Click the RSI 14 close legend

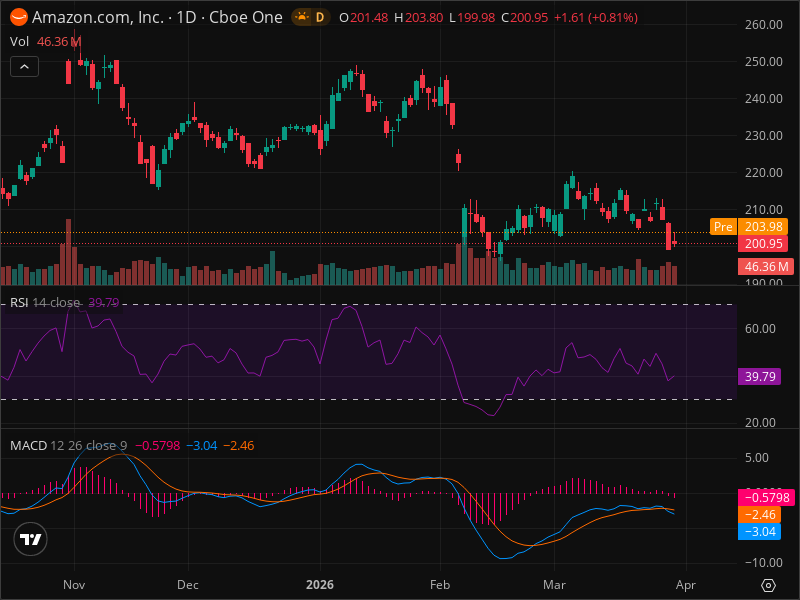(45, 303)
